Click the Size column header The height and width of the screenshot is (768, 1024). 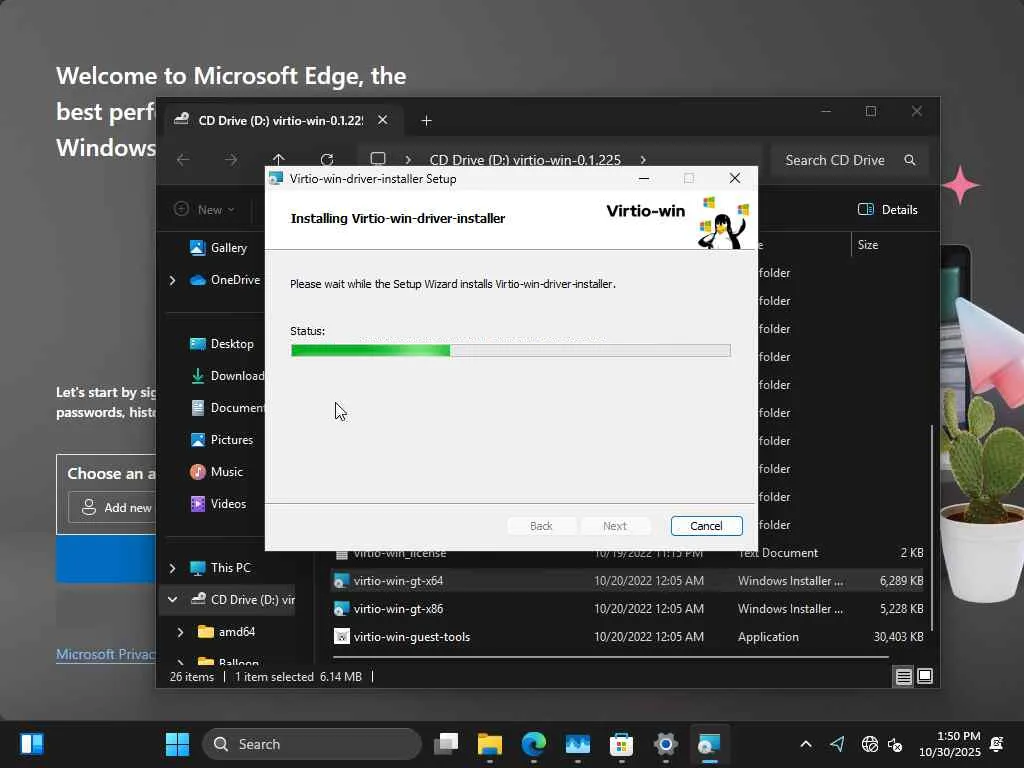[868, 245]
